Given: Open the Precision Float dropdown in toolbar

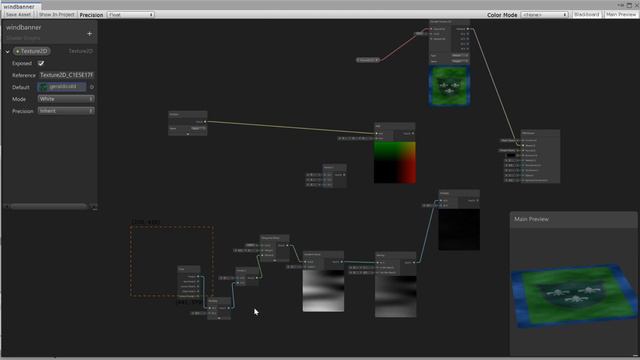Looking at the screenshot, I should (x=130, y=15).
